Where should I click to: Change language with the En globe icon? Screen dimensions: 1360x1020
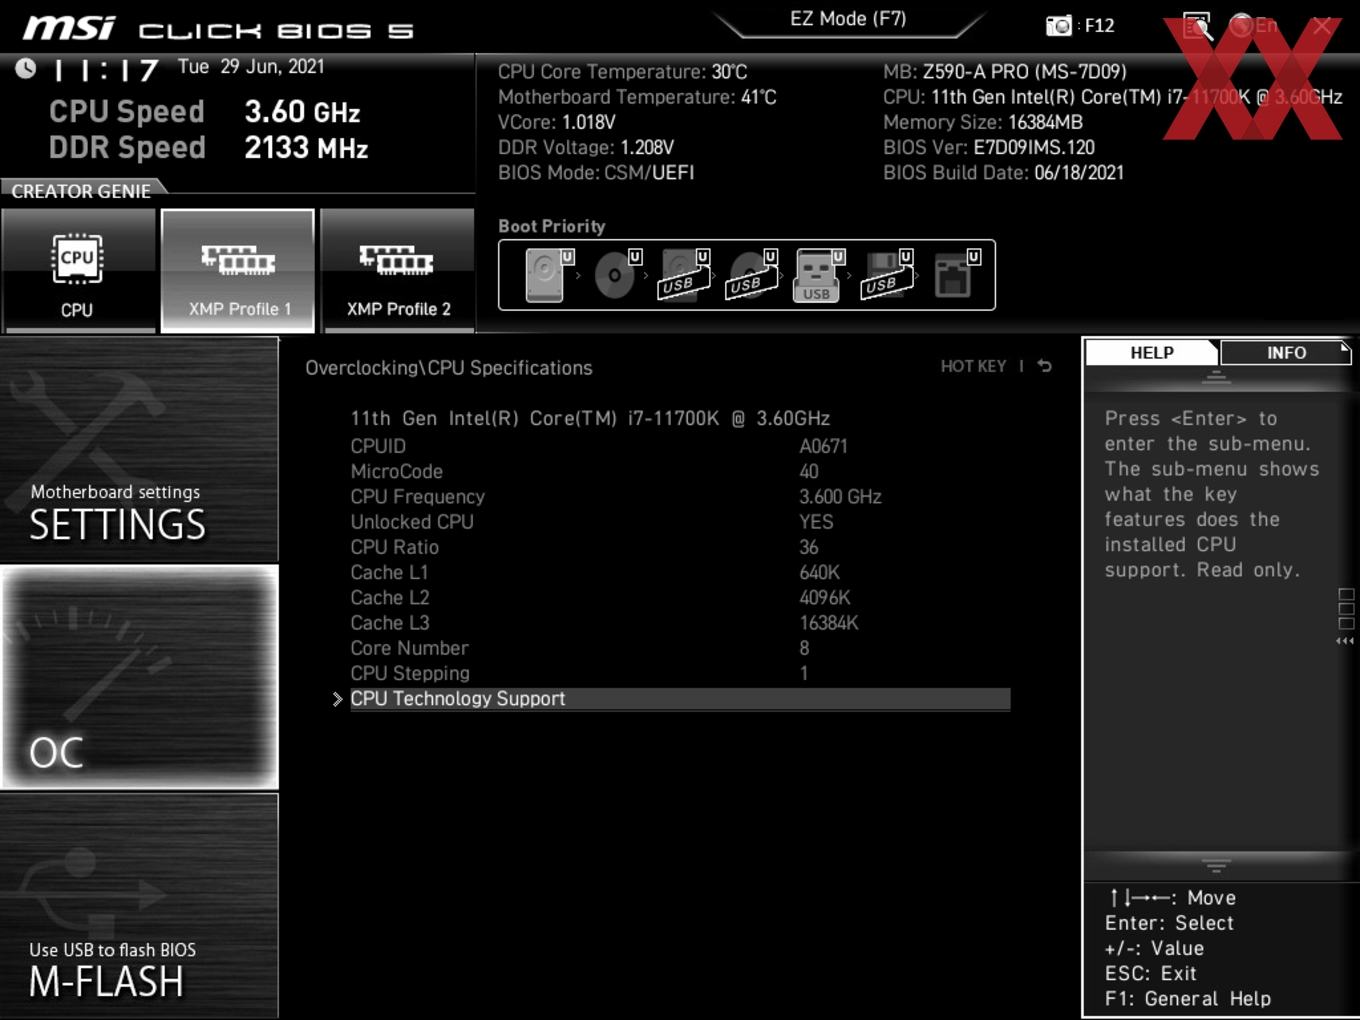coord(1253,25)
